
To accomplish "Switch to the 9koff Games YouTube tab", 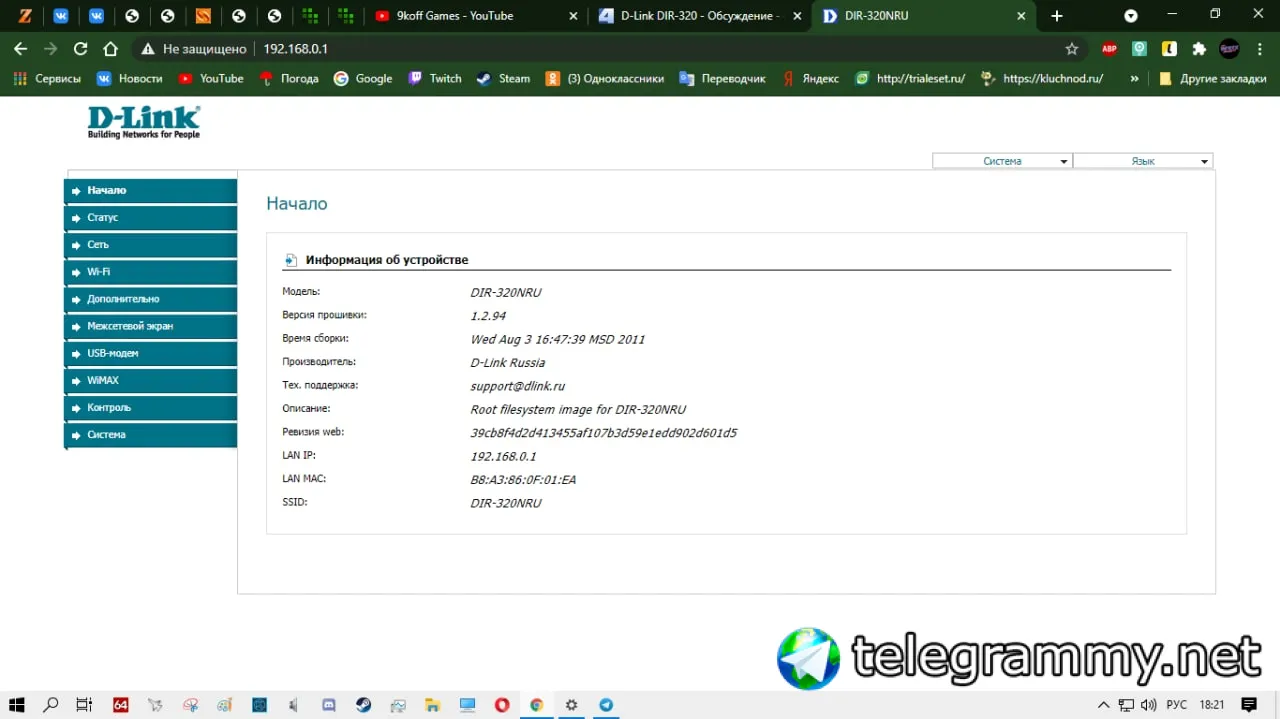I will 476,16.
